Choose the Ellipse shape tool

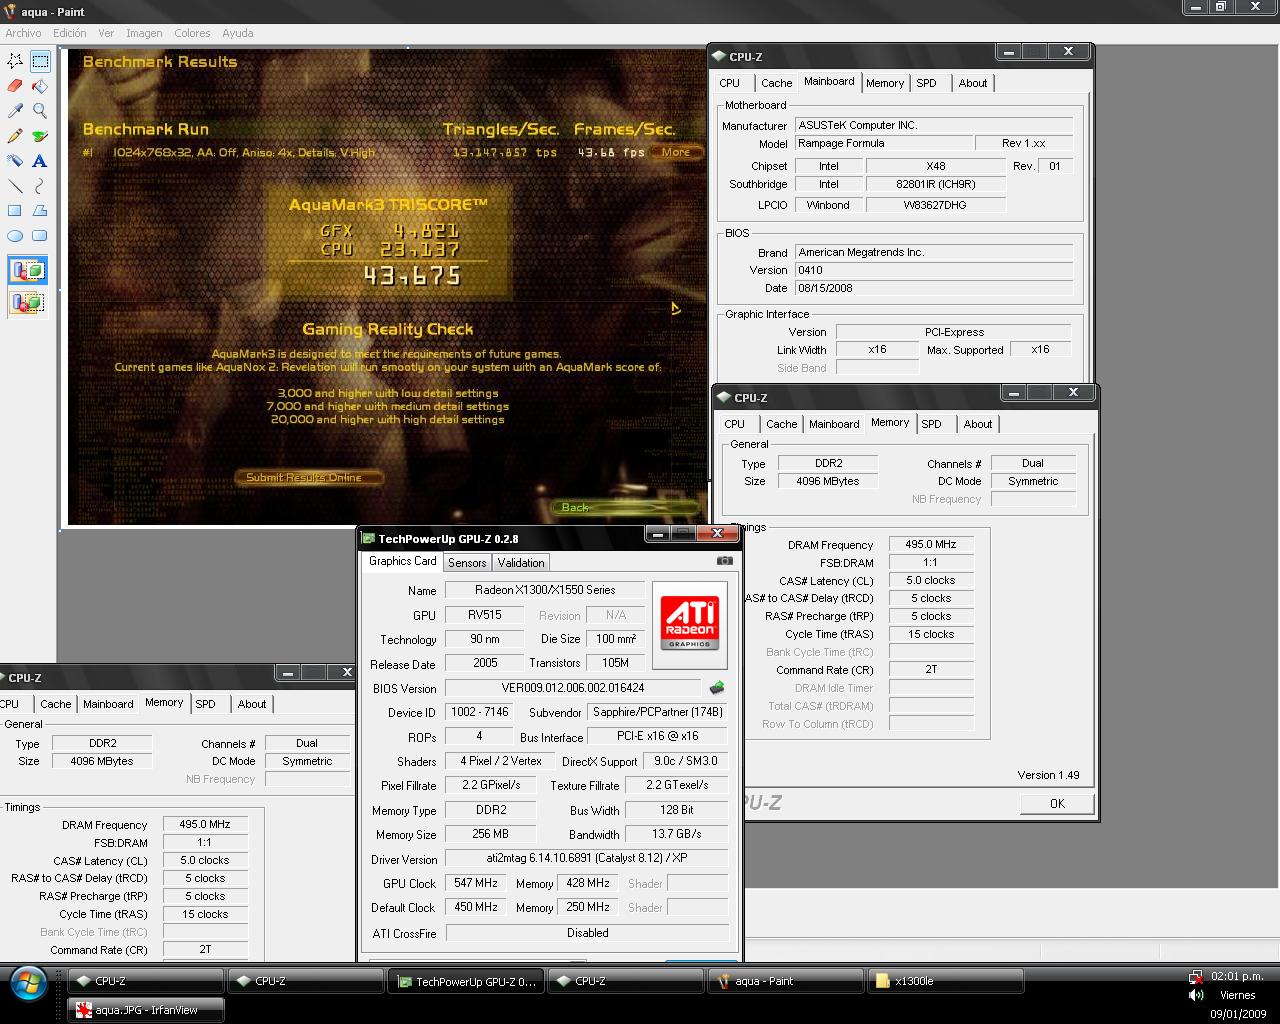point(15,235)
